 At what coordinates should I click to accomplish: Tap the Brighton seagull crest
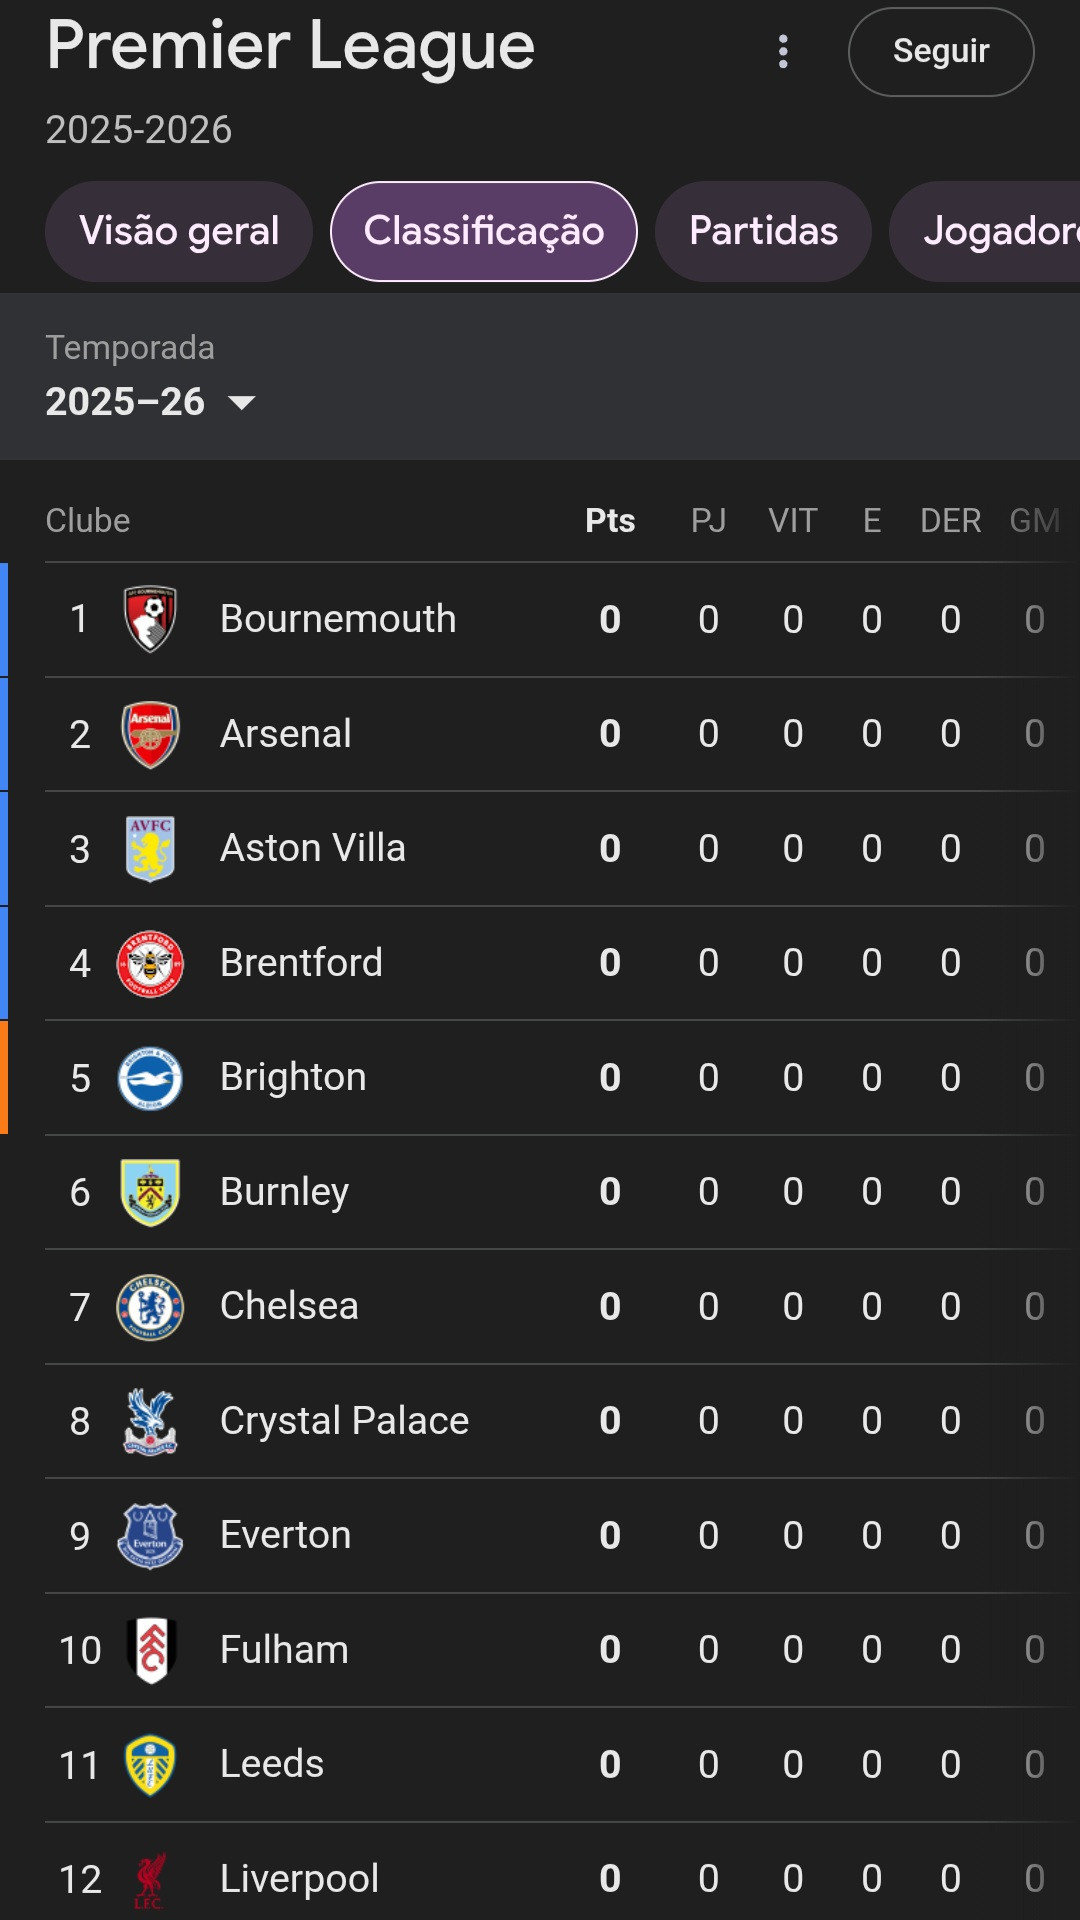click(x=150, y=1078)
